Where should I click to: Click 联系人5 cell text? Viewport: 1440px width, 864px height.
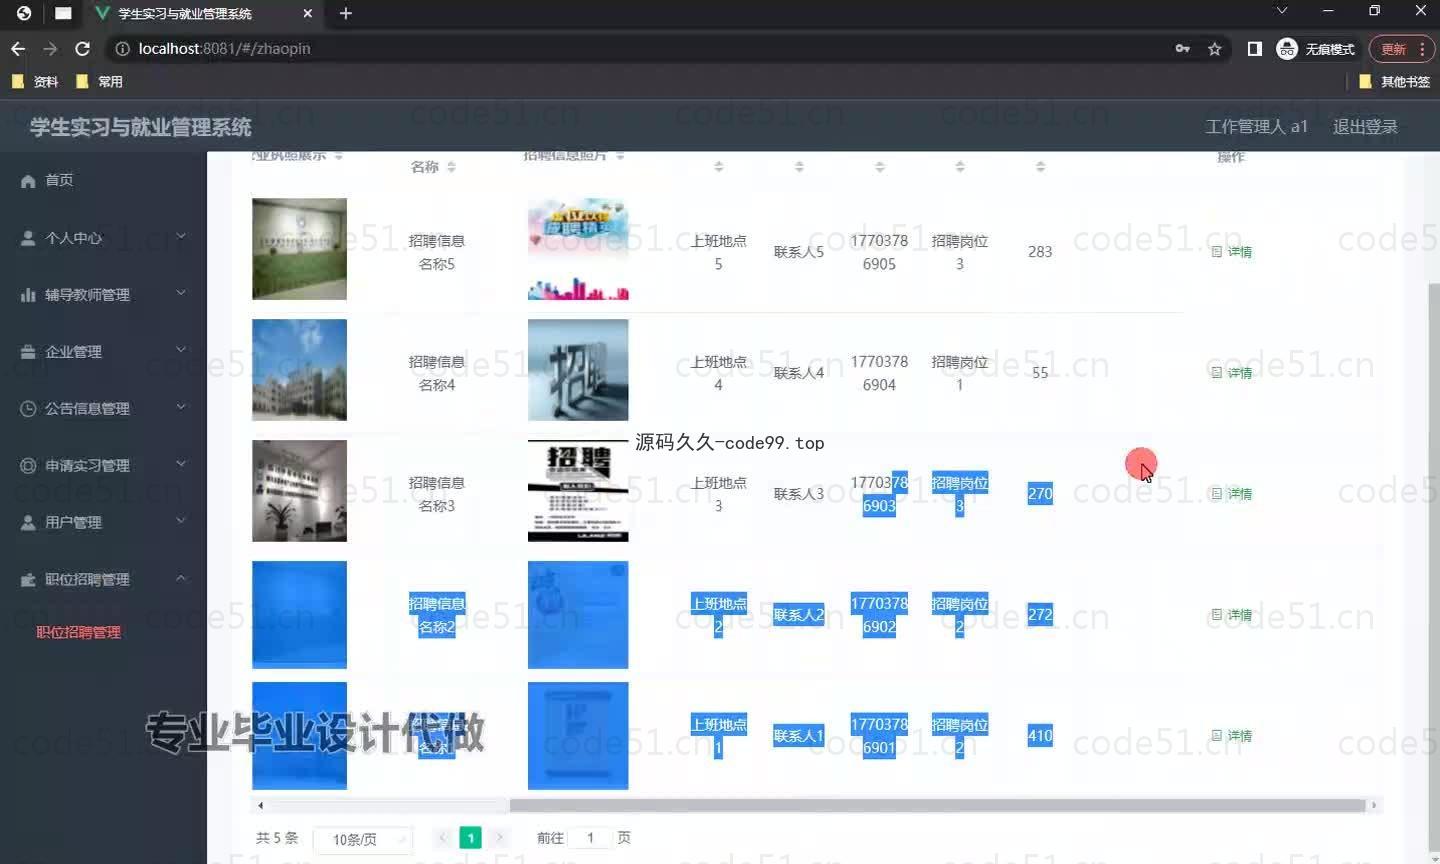click(x=799, y=252)
